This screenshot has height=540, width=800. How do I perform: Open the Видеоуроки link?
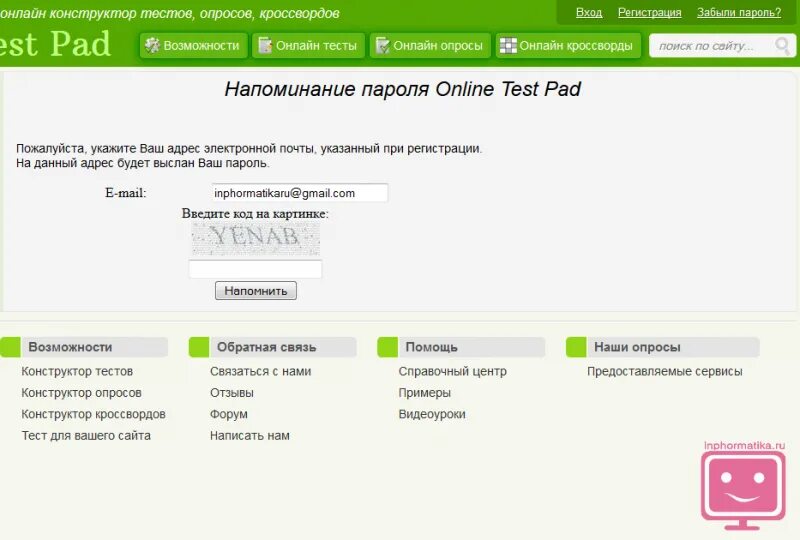point(432,414)
